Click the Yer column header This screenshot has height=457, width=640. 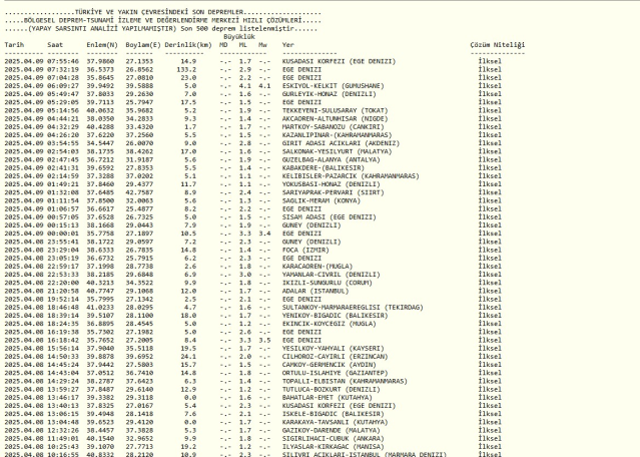point(289,45)
